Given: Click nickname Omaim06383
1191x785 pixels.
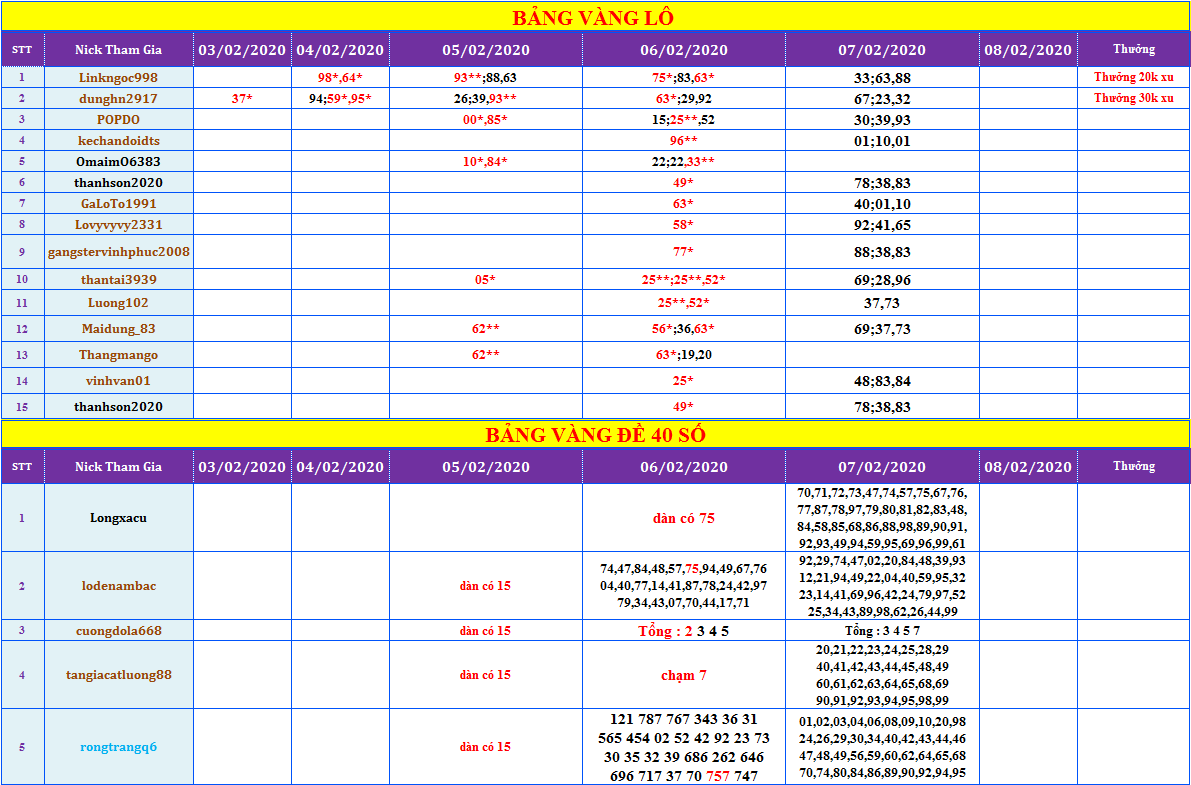Looking at the screenshot, I should [x=118, y=161].
